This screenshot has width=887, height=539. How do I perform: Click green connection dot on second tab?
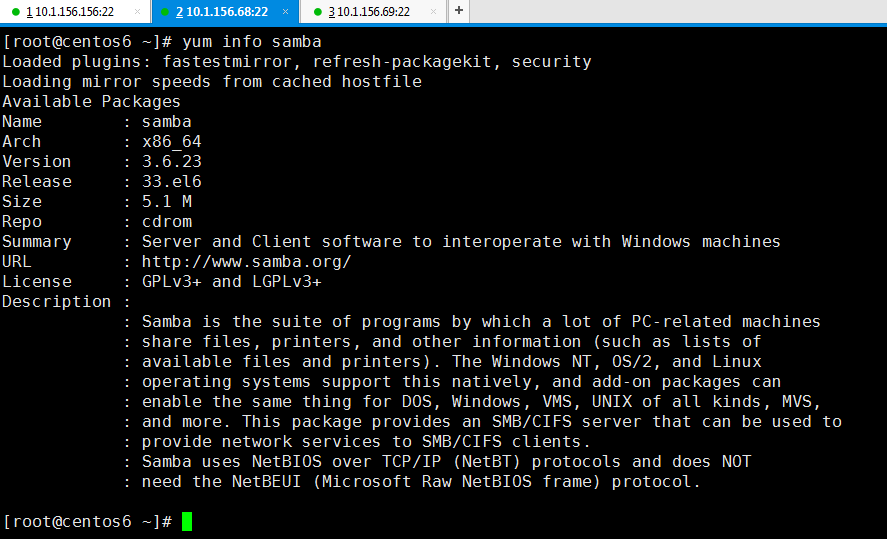[165, 12]
